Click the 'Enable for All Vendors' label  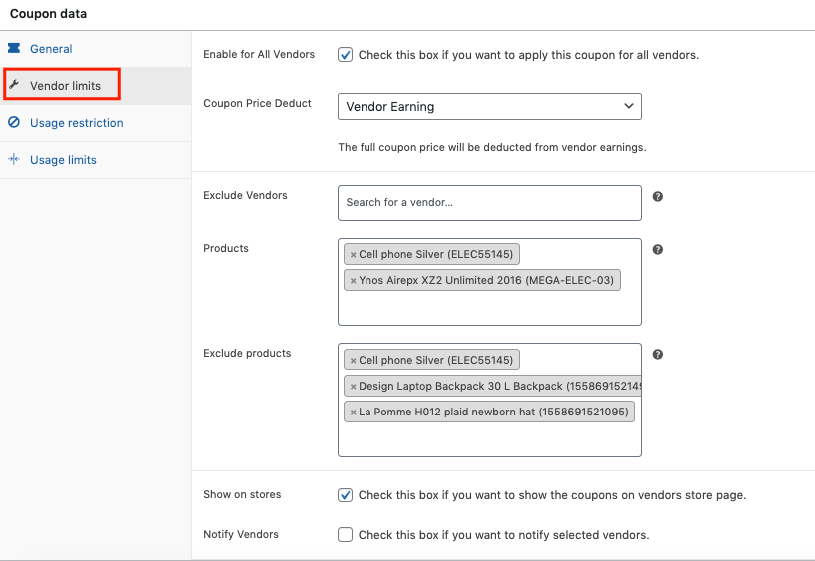coord(259,55)
